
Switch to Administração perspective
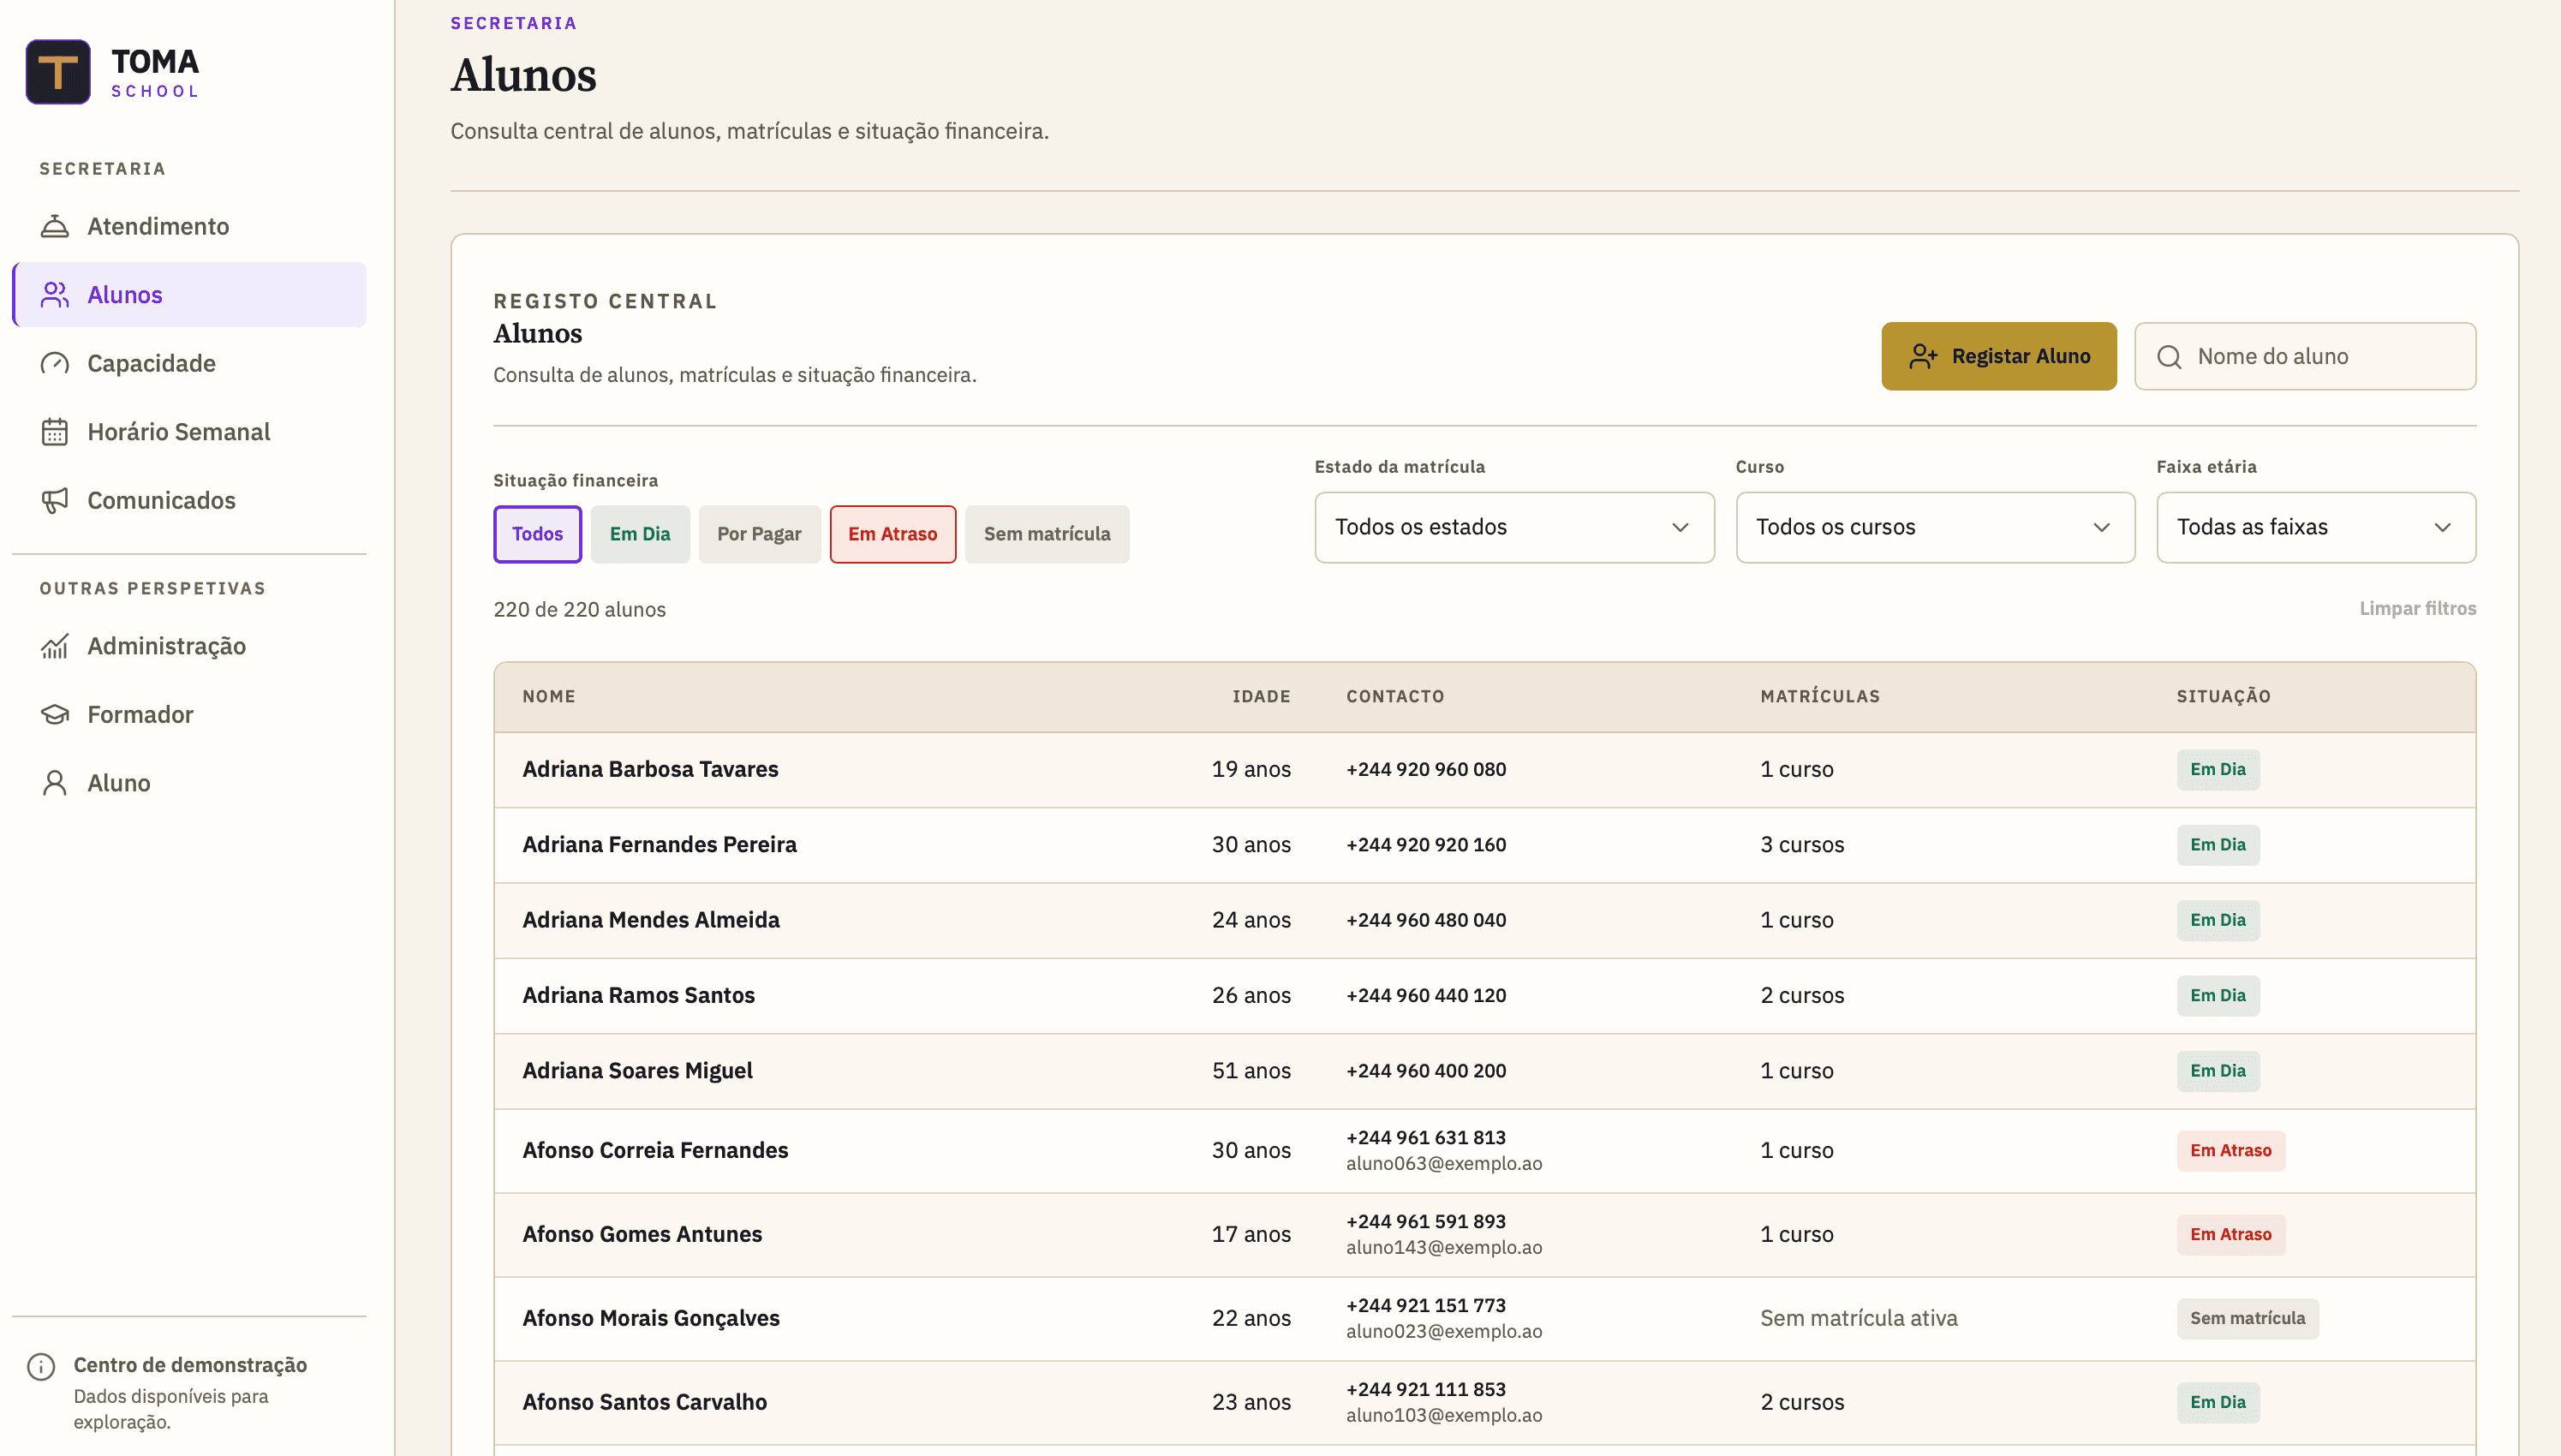[189, 647]
